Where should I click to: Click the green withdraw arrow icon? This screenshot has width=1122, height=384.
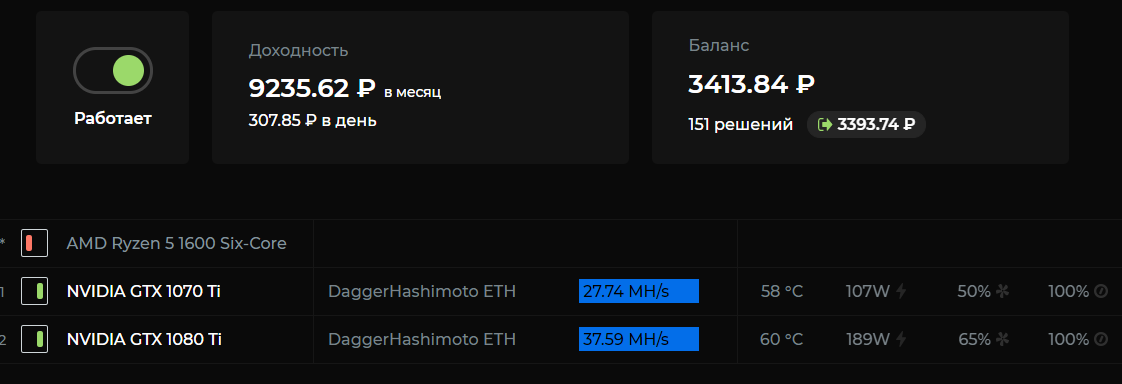pos(825,124)
